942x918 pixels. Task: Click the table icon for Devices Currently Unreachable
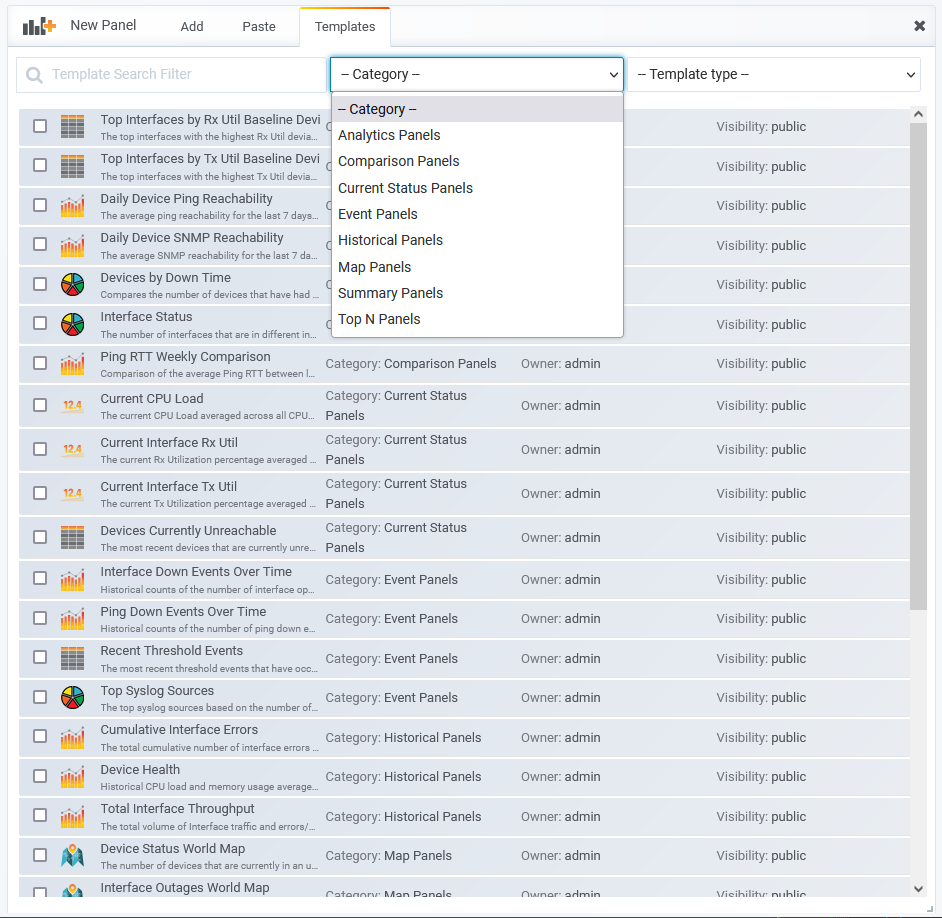(x=72, y=537)
